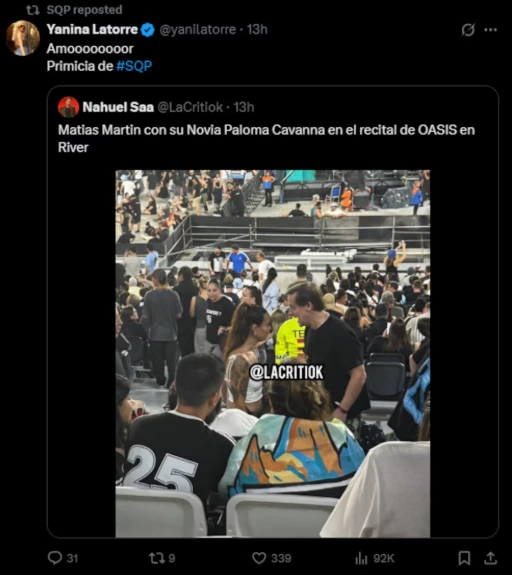Click the #SQP hashtag link
Viewport: 512px width, 575px height.
coord(134,66)
